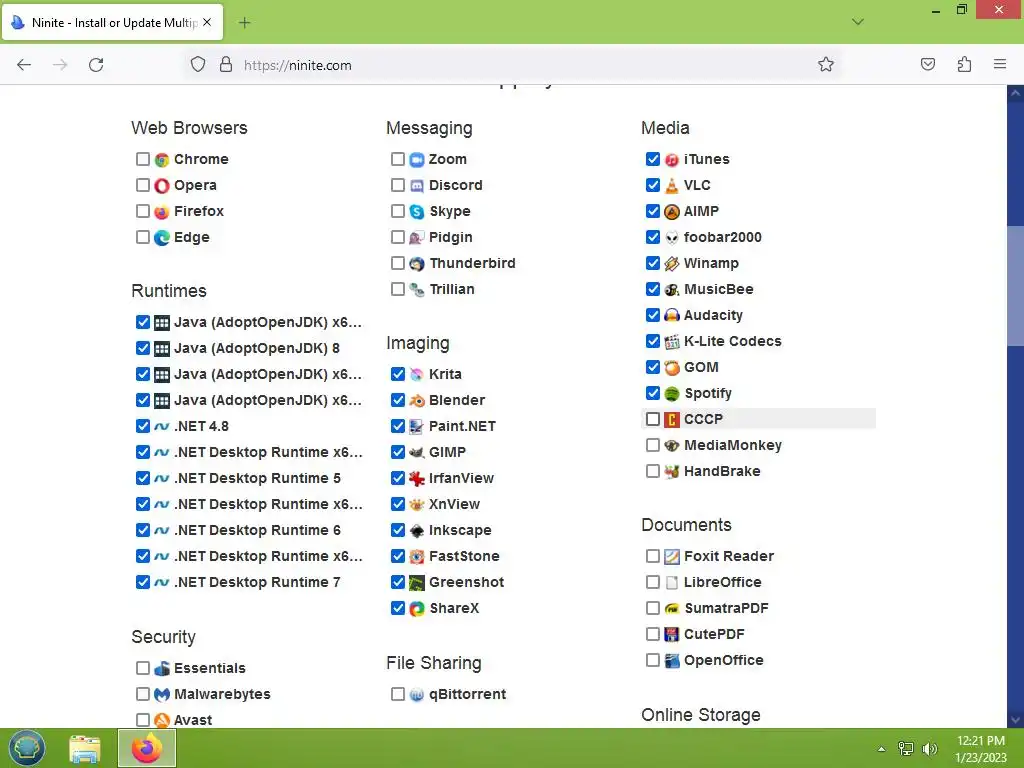The height and width of the screenshot is (768, 1024).
Task: Click the IrfanView red icon
Action: [417, 478]
